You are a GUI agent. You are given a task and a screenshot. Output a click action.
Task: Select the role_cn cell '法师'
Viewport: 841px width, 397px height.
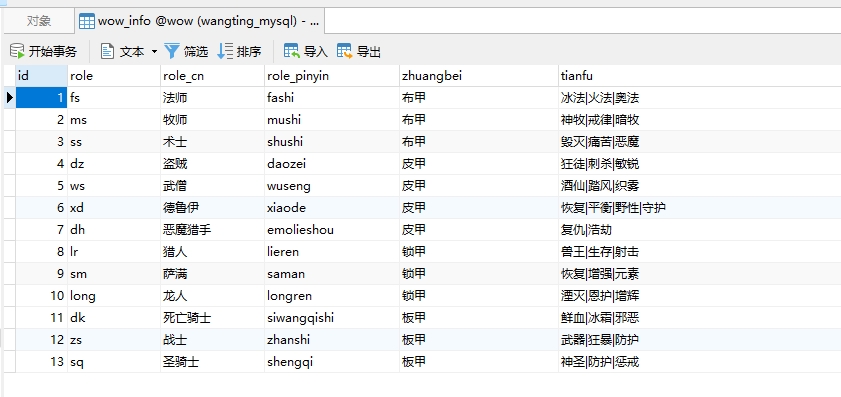click(212, 98)
